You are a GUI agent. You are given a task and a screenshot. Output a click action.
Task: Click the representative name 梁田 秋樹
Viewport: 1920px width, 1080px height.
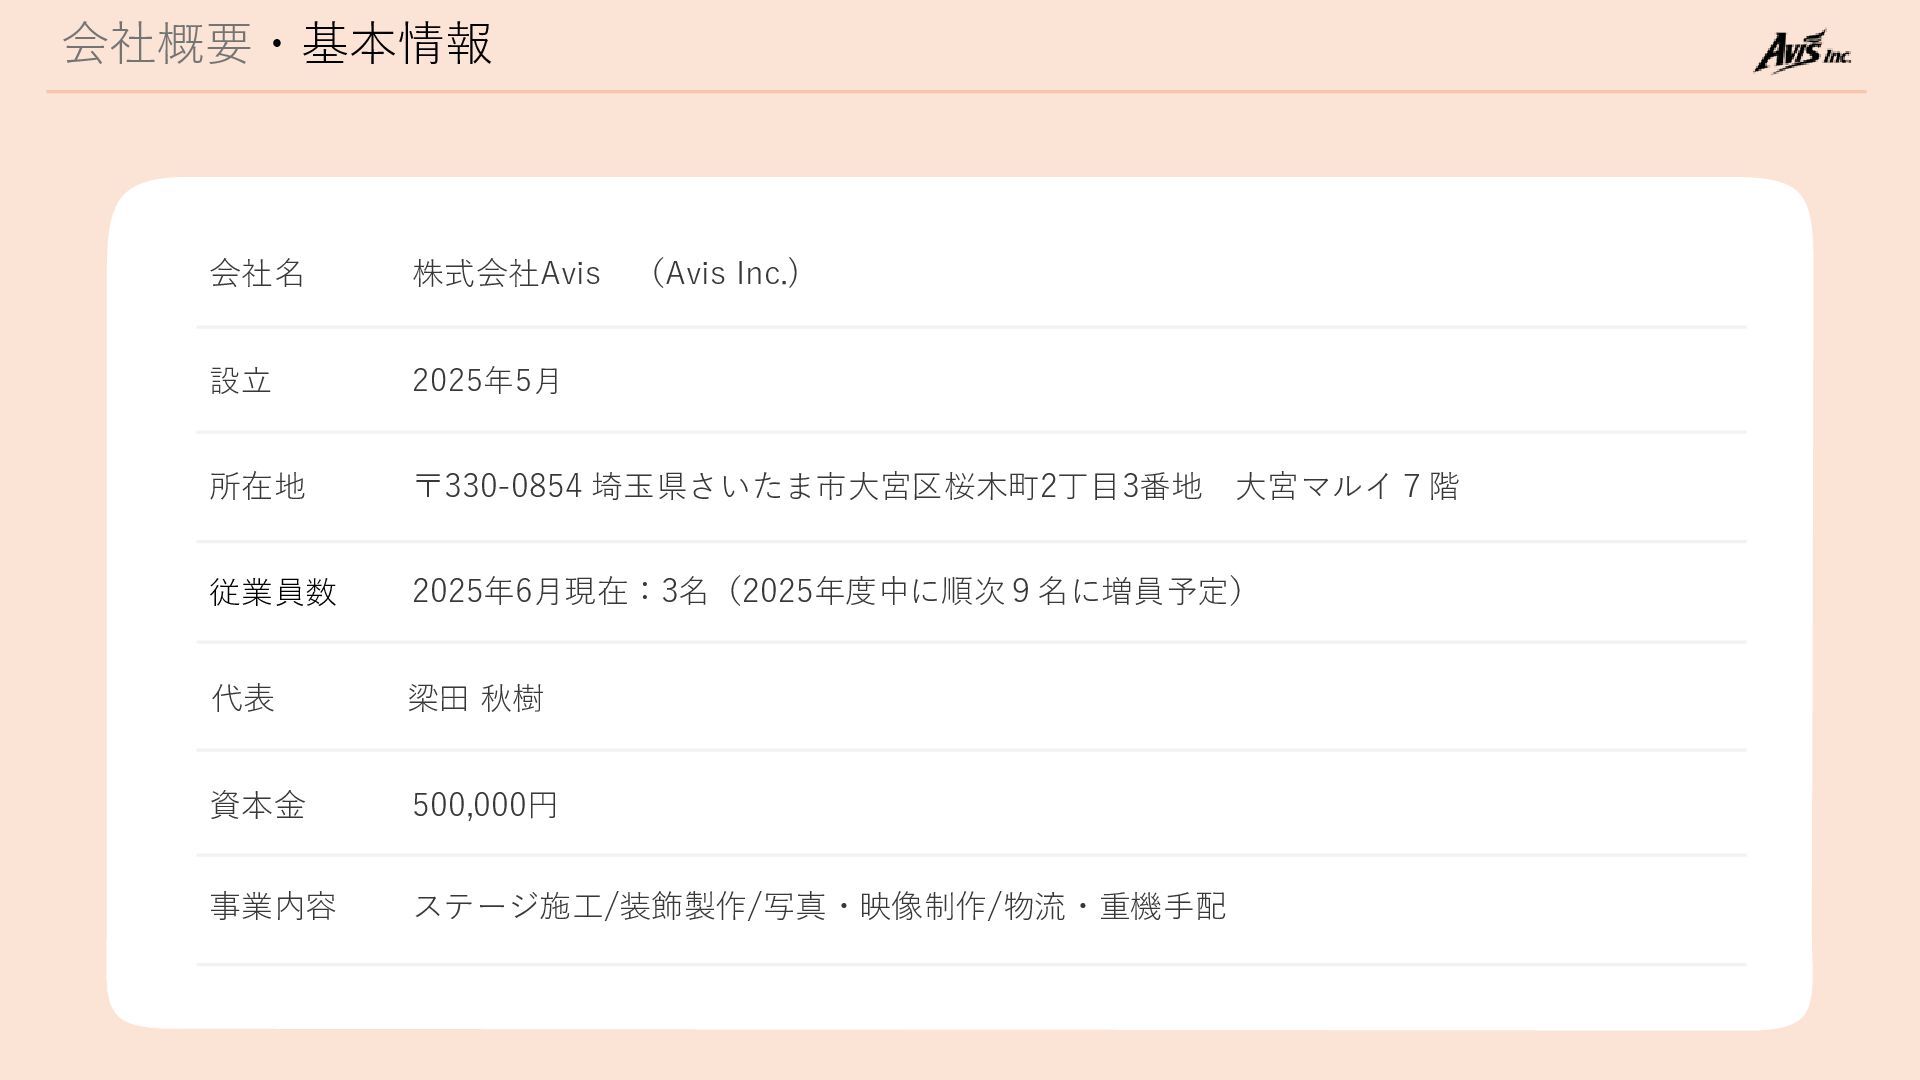(475, 698)
